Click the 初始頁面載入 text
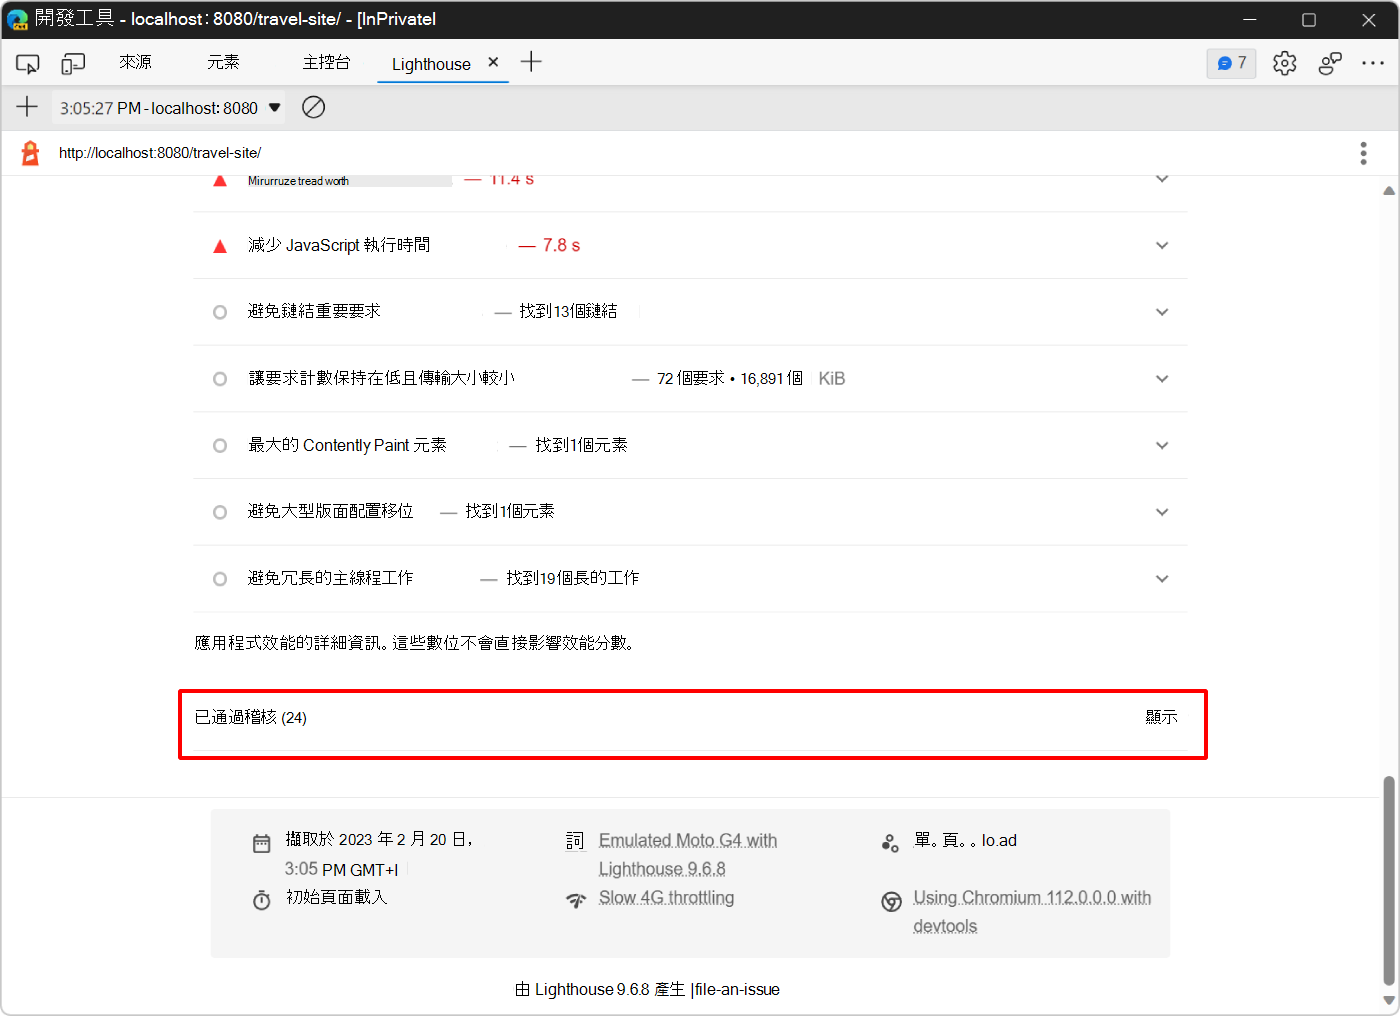1400x1016 pixels. 336,897
